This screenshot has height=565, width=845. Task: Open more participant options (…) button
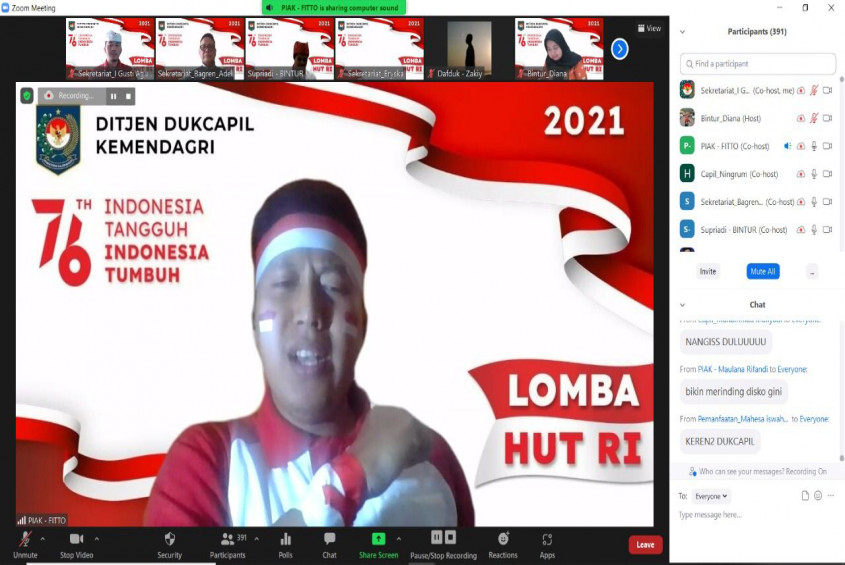point(812,272)
